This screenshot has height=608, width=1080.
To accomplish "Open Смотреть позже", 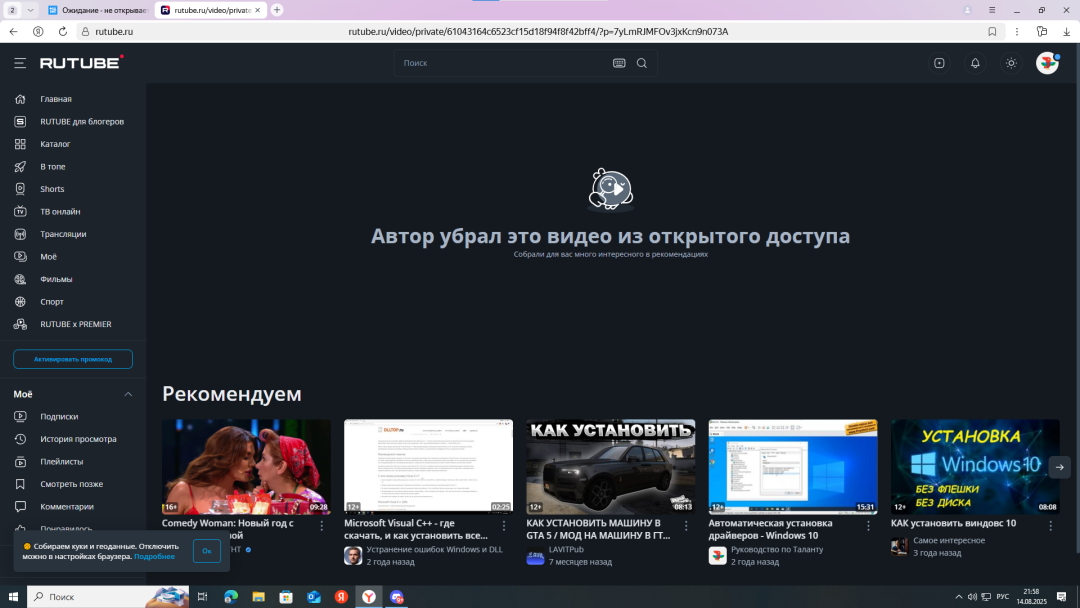I will pyautogui.click(x=73, y=484).
